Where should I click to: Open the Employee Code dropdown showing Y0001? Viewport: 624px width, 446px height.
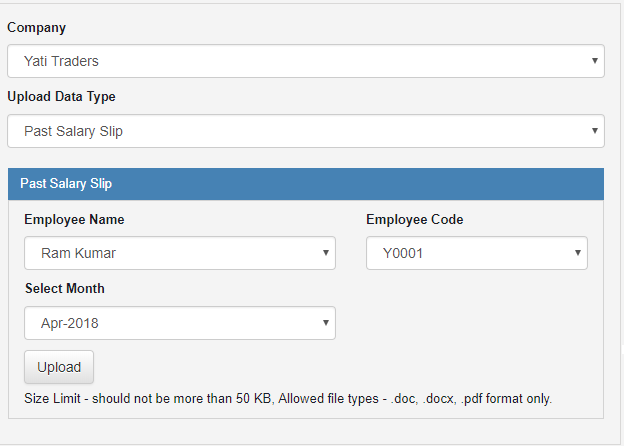[477, 253]
